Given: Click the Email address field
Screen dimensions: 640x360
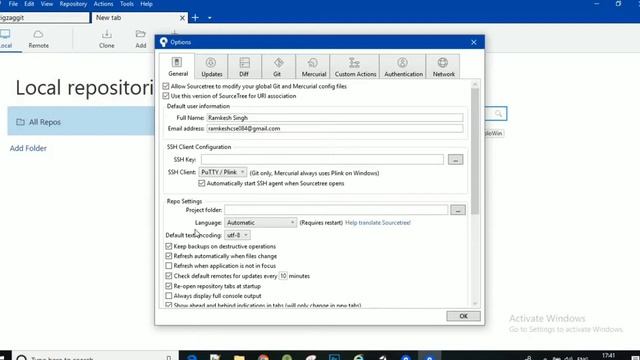Looking at the screenshot, I should [x=335, y=128].
